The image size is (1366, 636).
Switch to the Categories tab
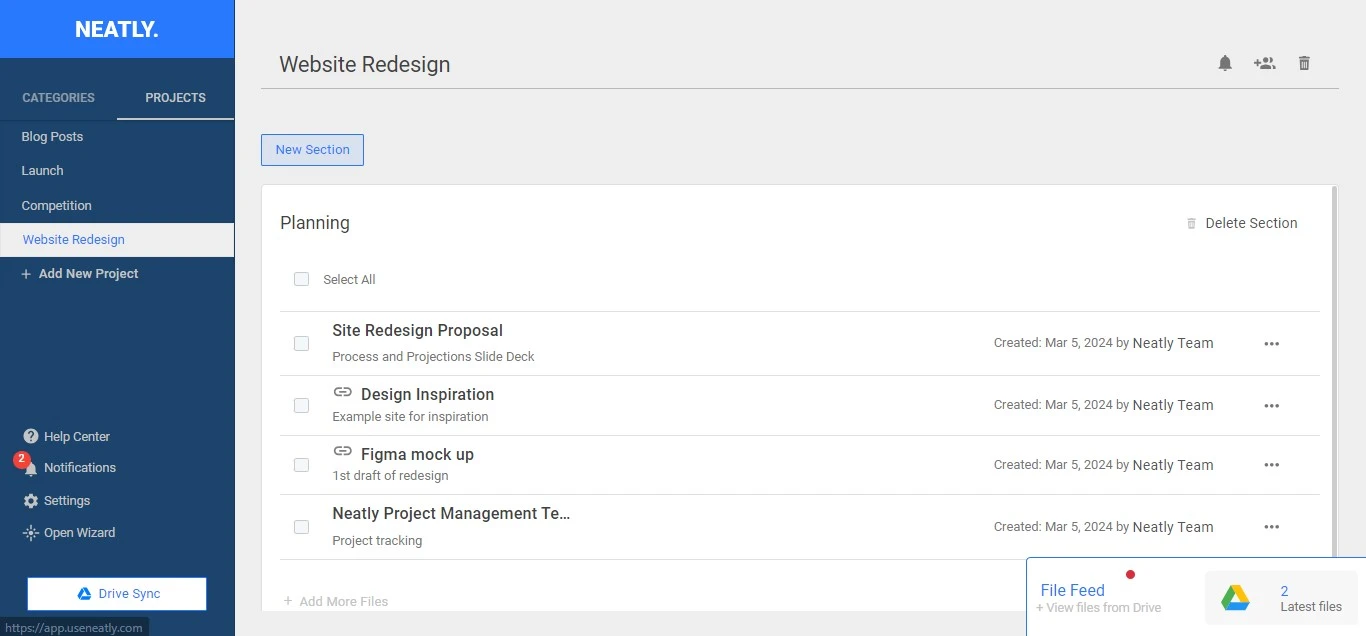58,98
